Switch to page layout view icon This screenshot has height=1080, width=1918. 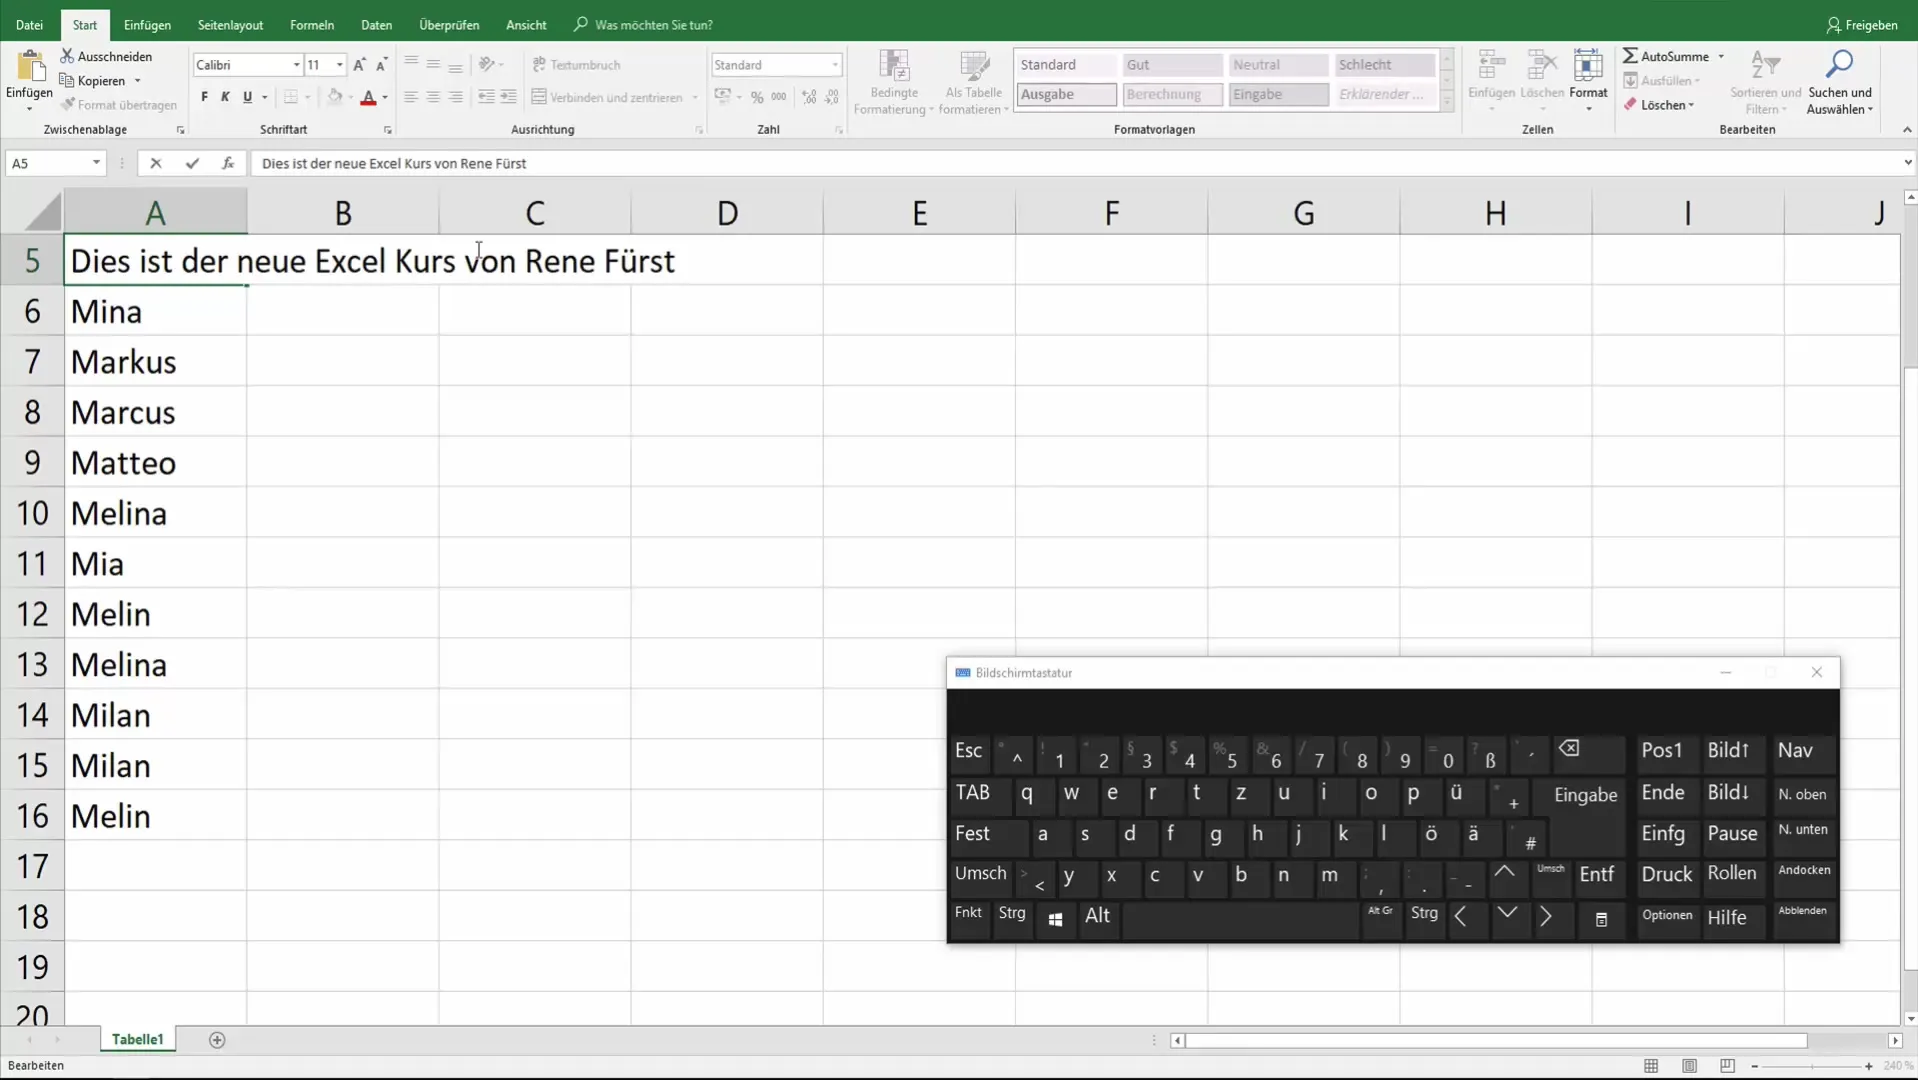pos(1689,1066)
